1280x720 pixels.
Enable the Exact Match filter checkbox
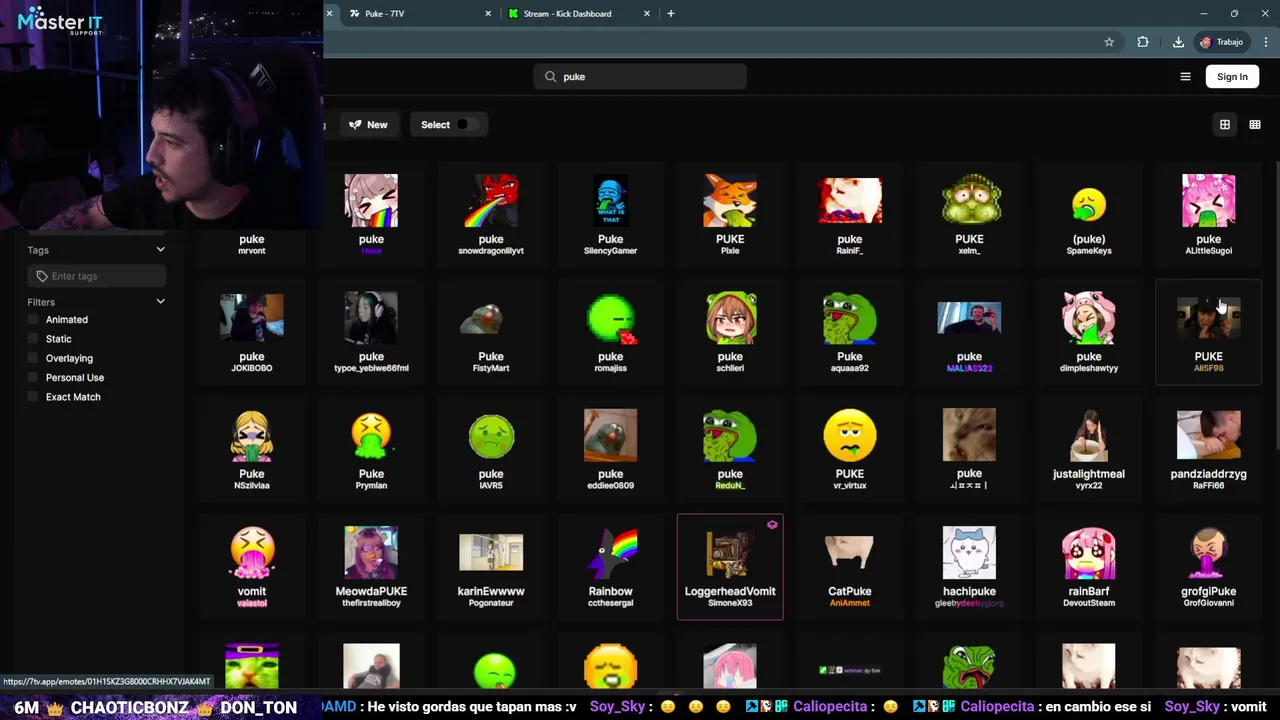pyautogui.click(x=34, y=397)
